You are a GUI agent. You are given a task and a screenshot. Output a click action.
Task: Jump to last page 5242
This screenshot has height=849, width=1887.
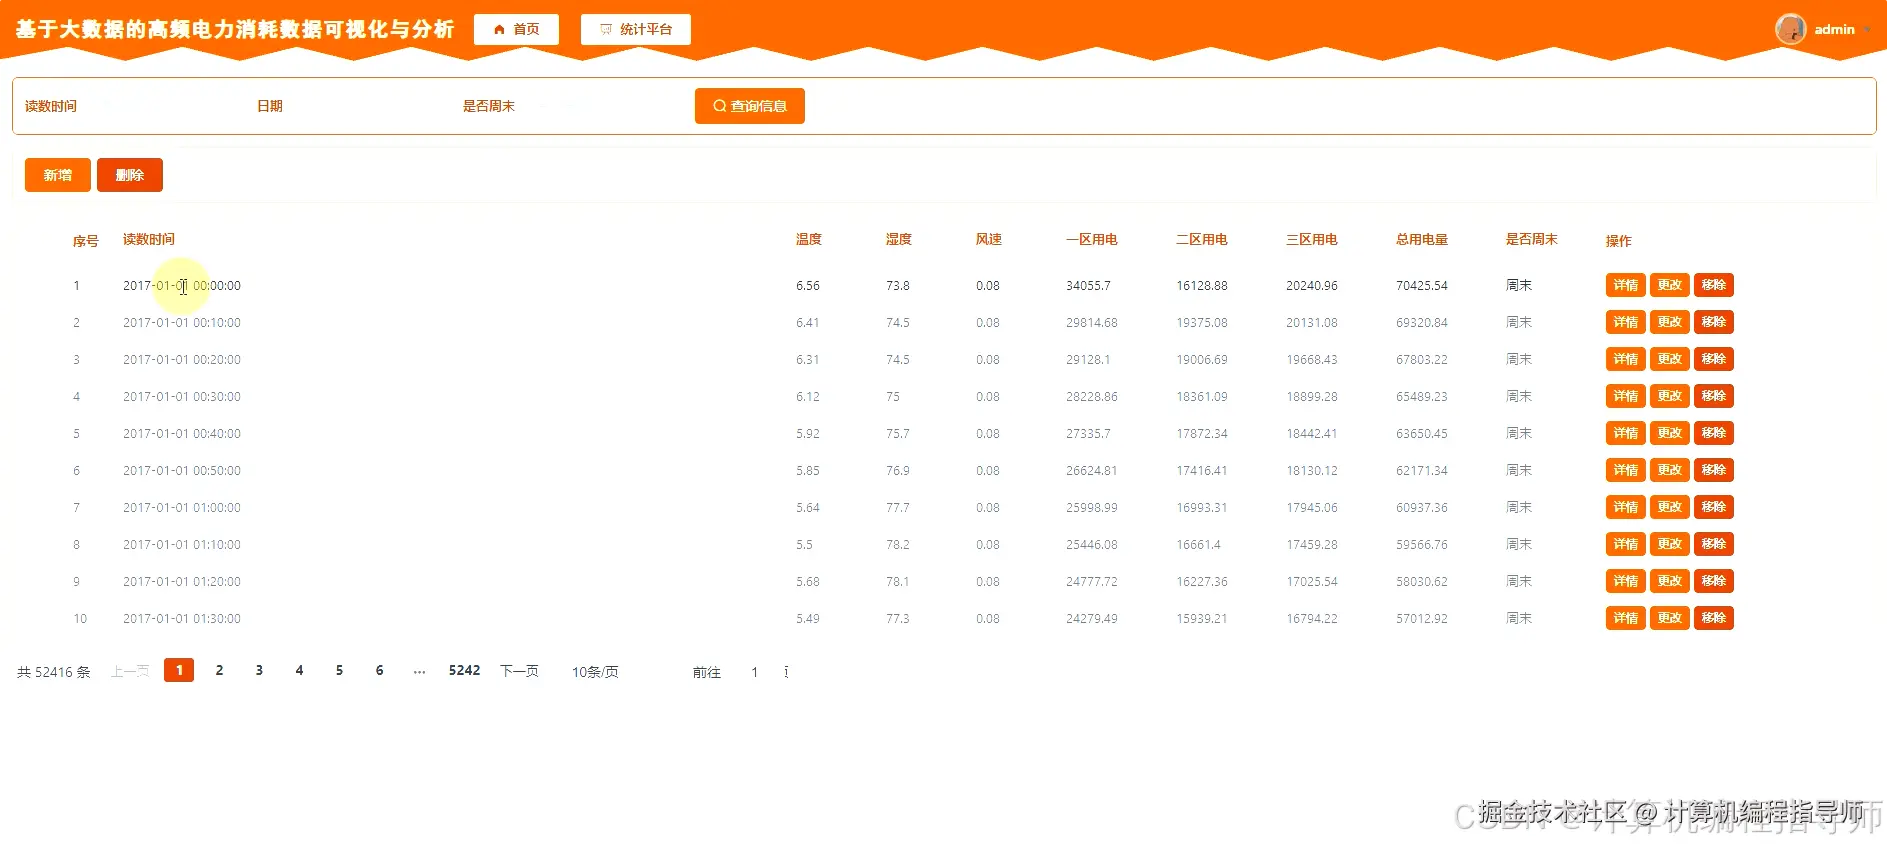(464, 670)
